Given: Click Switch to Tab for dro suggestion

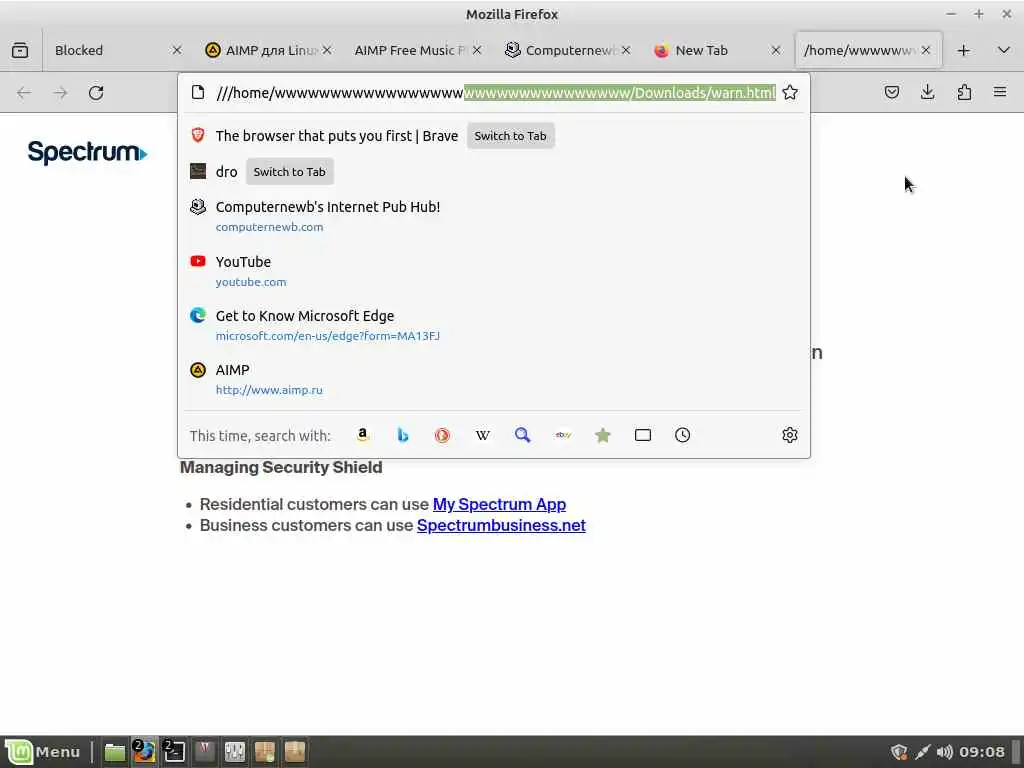Looking at the screenshot, I should pyautogui.click(x=289, y=172).
